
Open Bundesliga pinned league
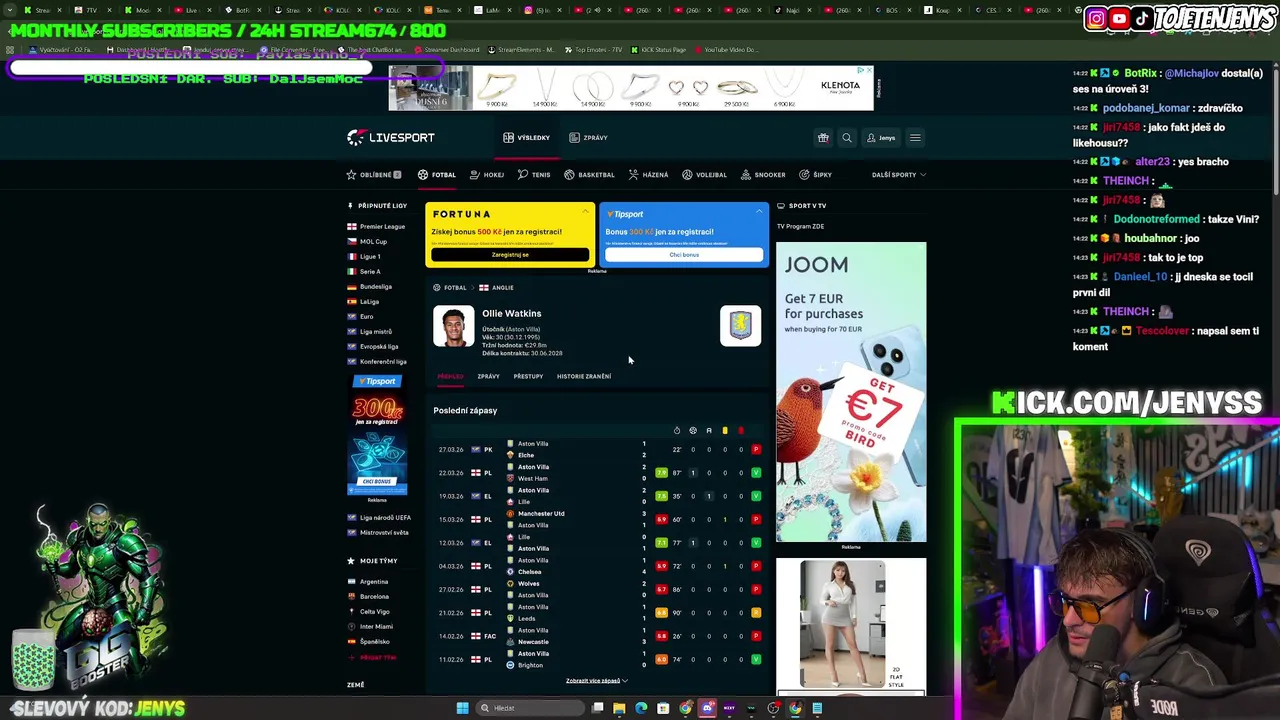click(x=369, y=287)
